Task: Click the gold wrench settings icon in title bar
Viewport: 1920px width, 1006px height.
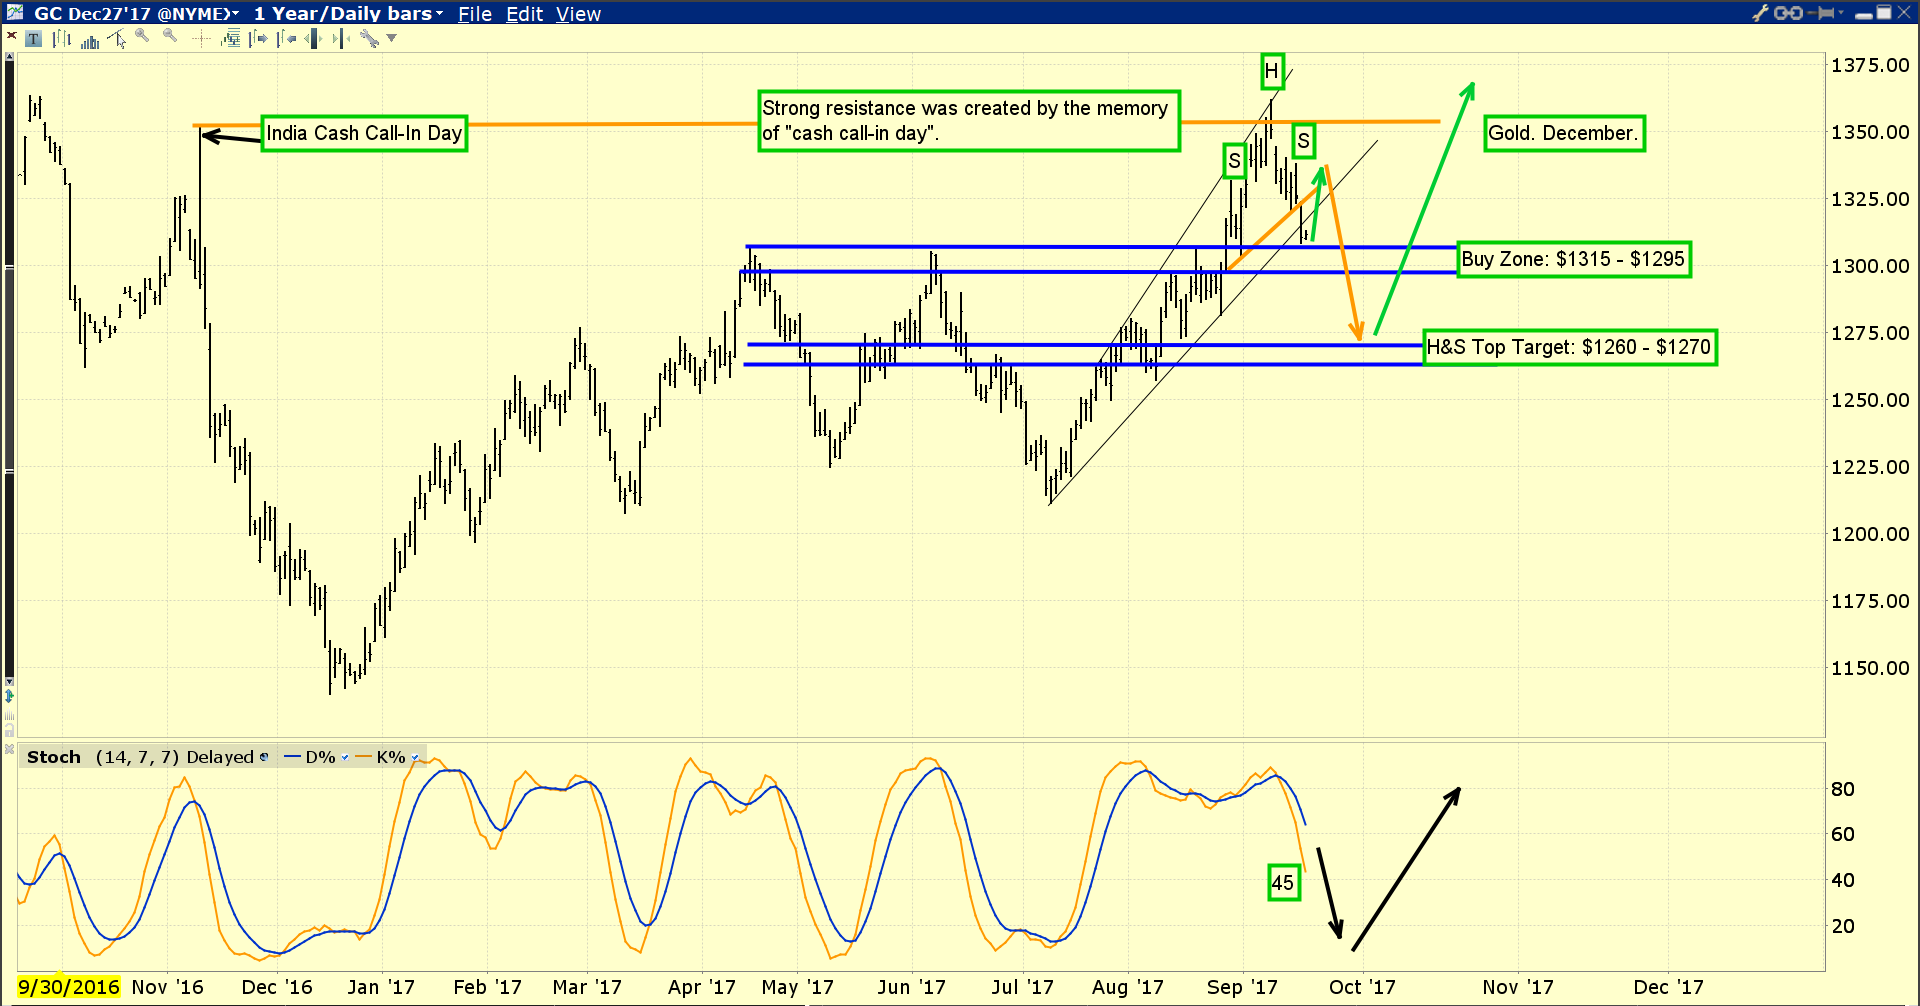Action: [x=1760, y=13]
